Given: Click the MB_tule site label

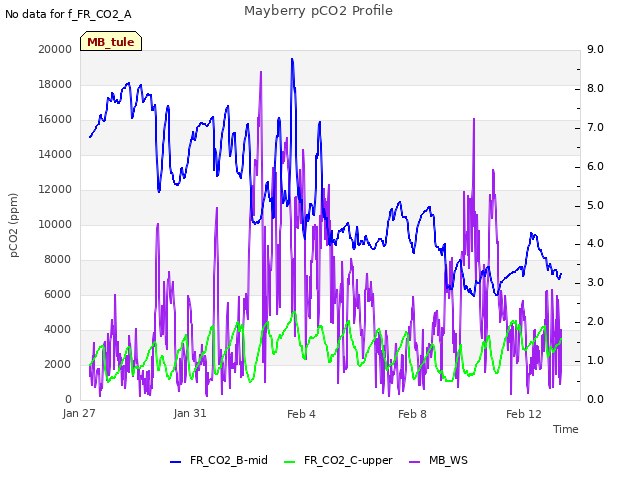Looking at the screenshot, I should (111, 42).
